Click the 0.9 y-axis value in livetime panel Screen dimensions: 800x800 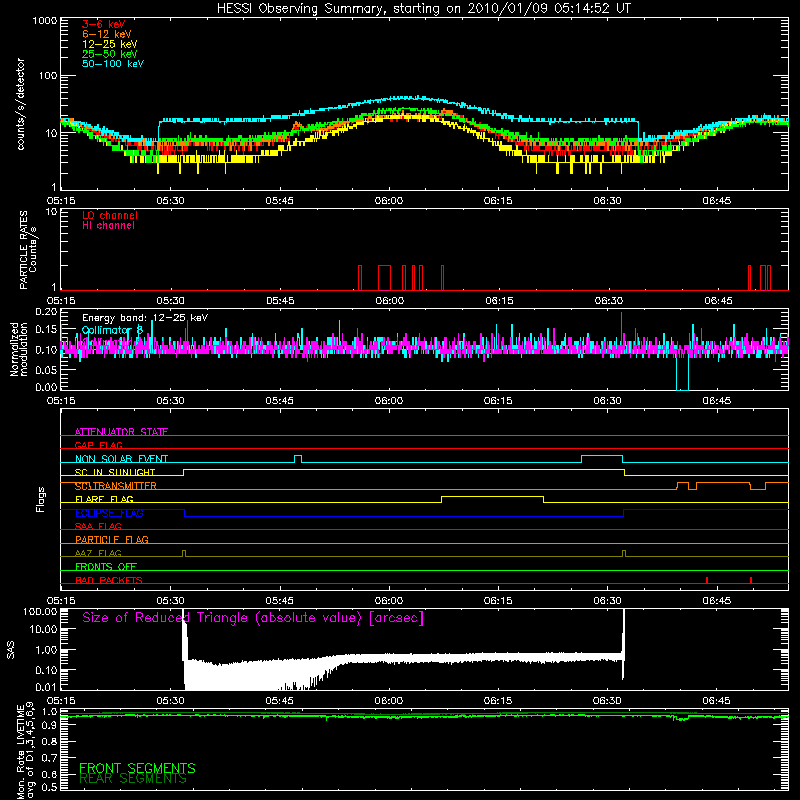(49, 726)
